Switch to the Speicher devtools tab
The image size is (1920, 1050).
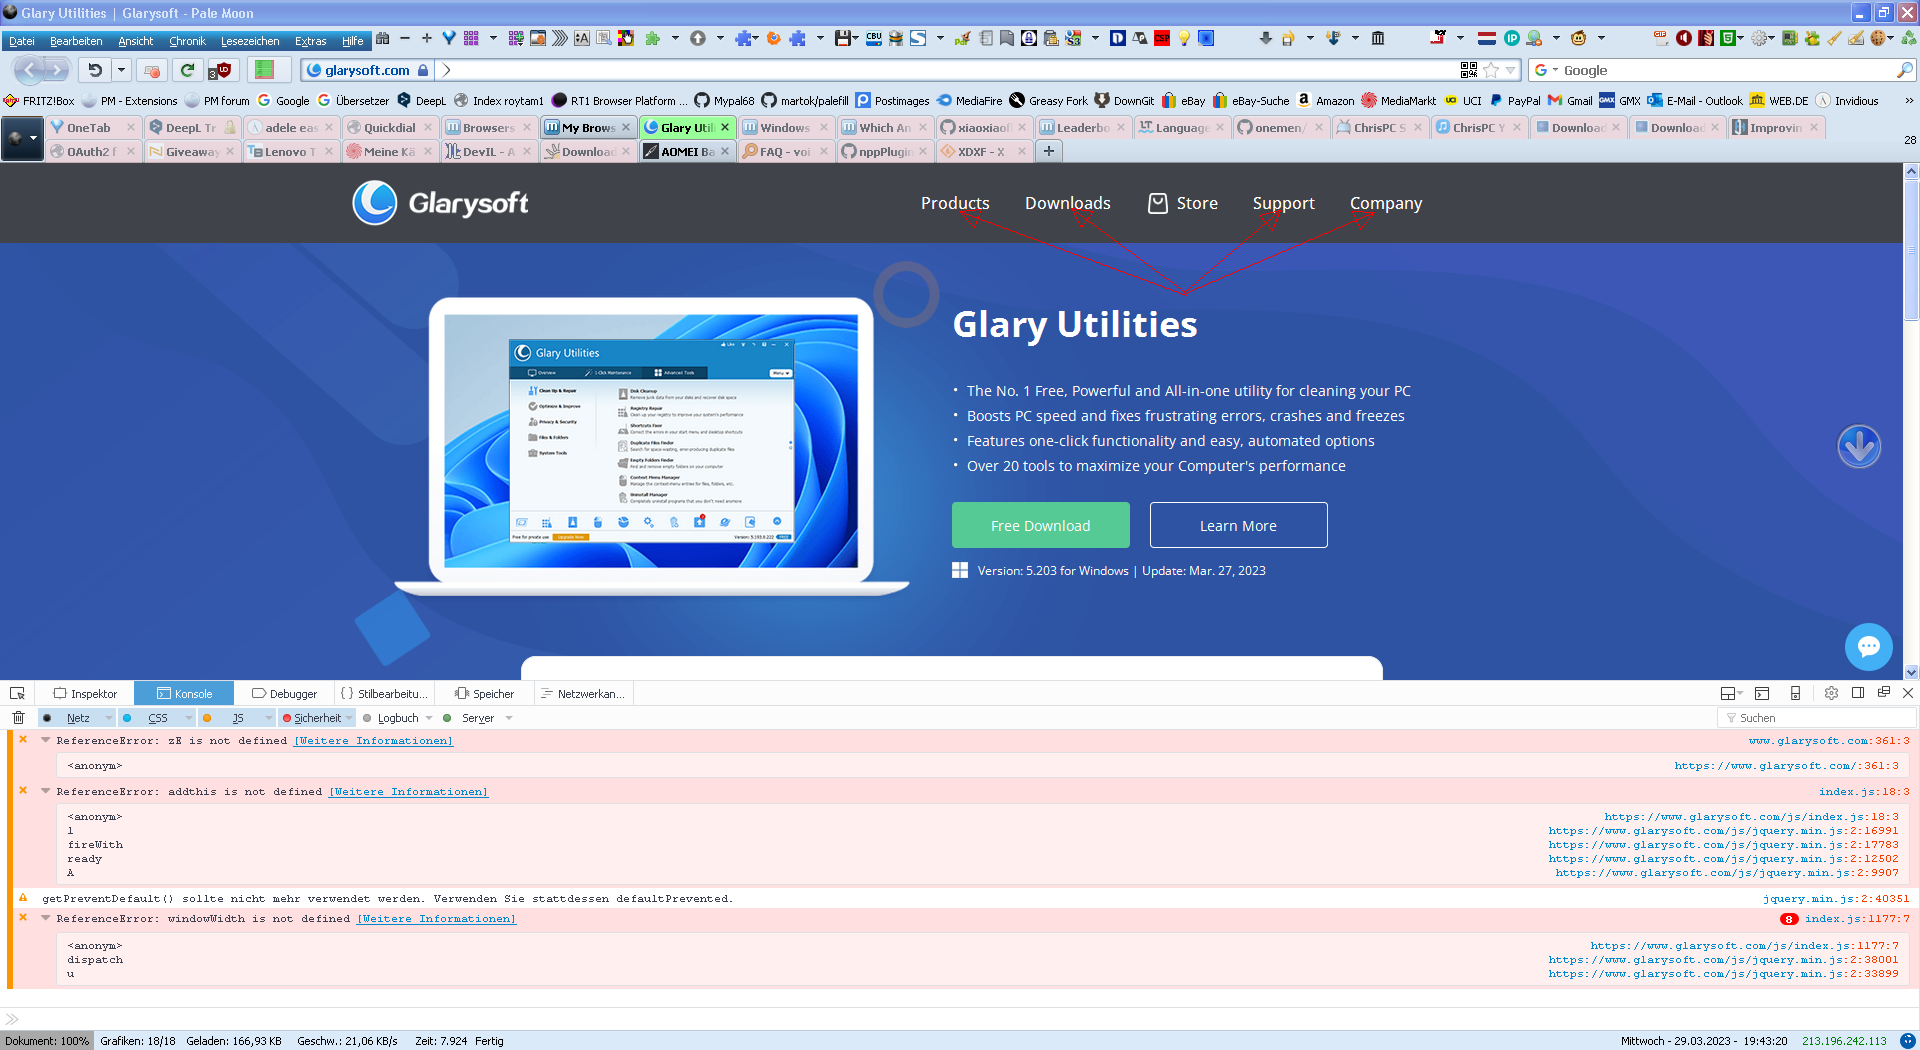coord(484,693)
